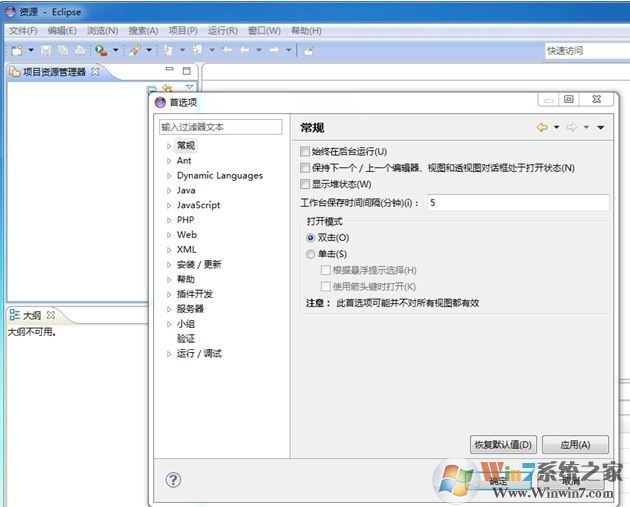Click the Pin Editor toolbar icon
Viewport: 630px width, 507px height.
tap(309, 51)
